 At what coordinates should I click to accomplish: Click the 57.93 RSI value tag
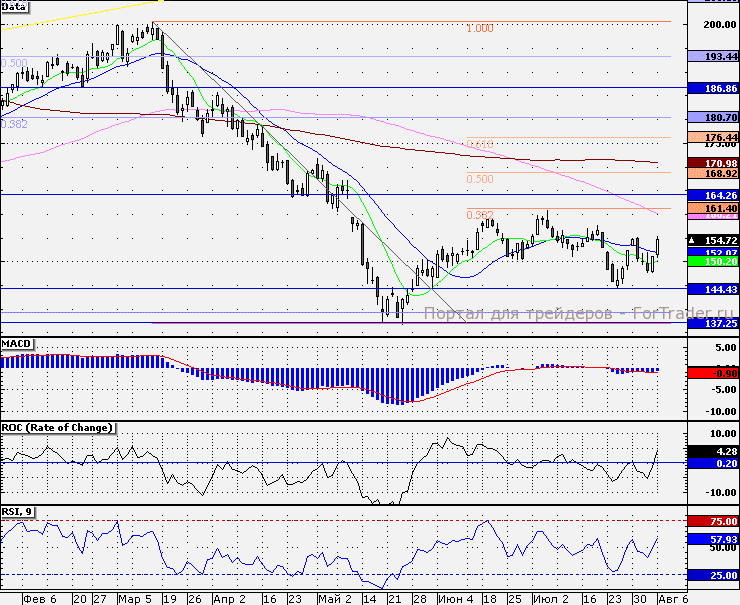(x=720, y=538)
